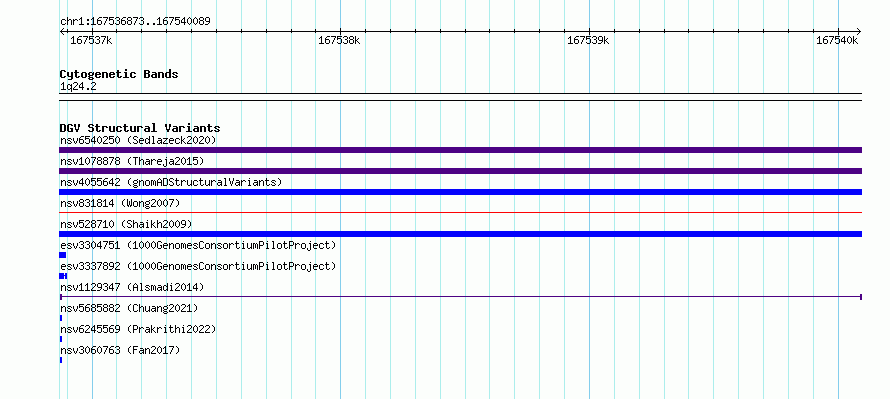This screenshot has height=399, width=890.
Task: Select the nsv528710 blue variant bar
Action: [460, 234]
